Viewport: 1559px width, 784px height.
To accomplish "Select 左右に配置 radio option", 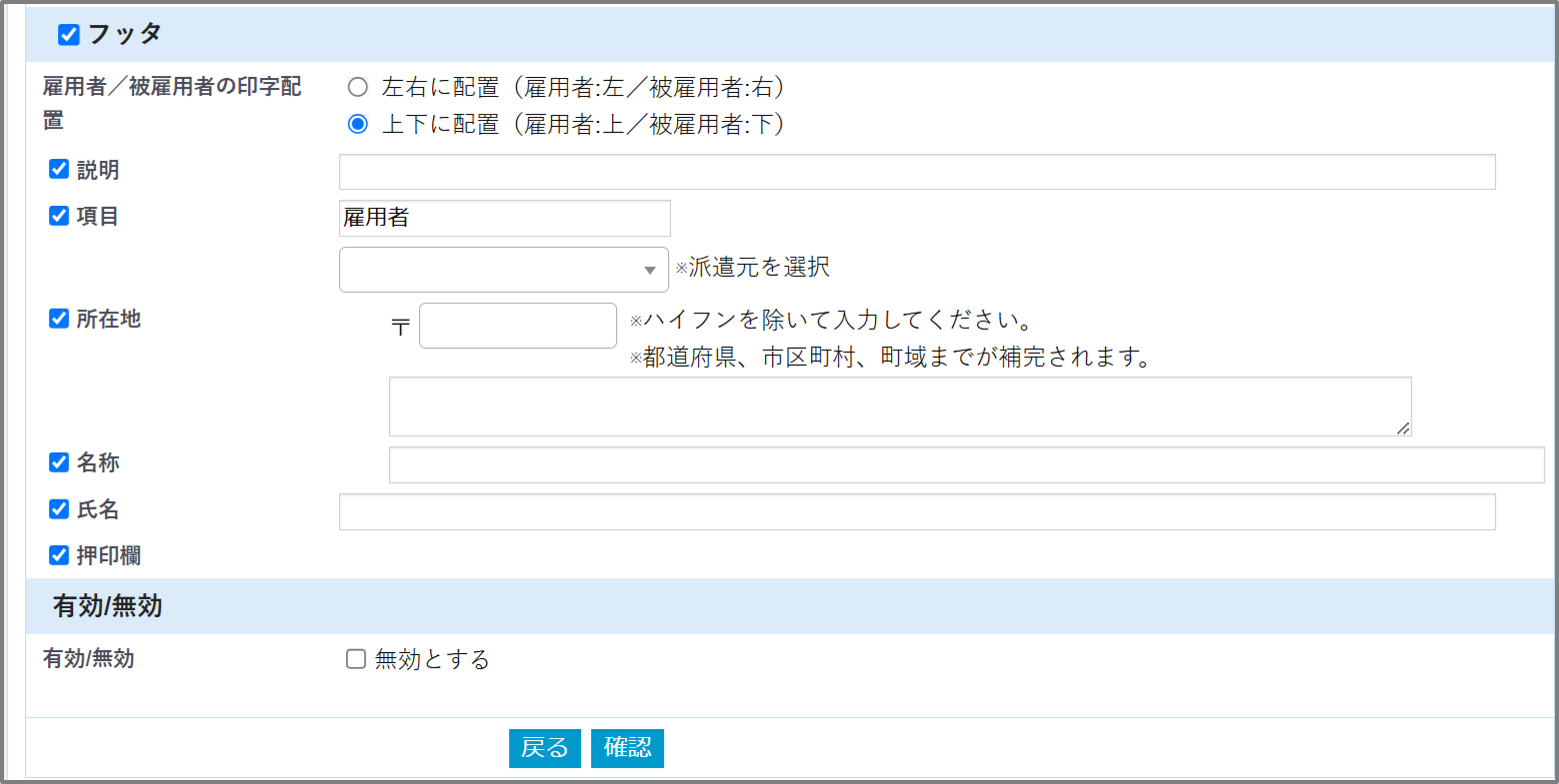I will tap(357, 87).
